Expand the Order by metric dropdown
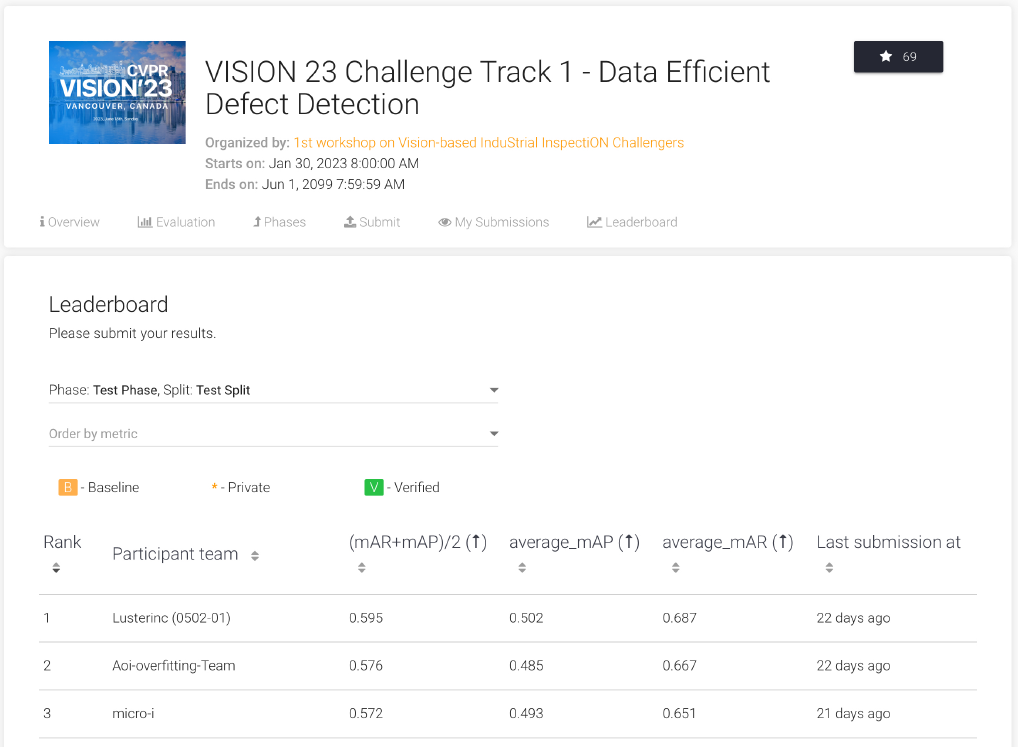The height and width of the screenshot is (747, 1018). pyautogui.click(x=273, y=434)
